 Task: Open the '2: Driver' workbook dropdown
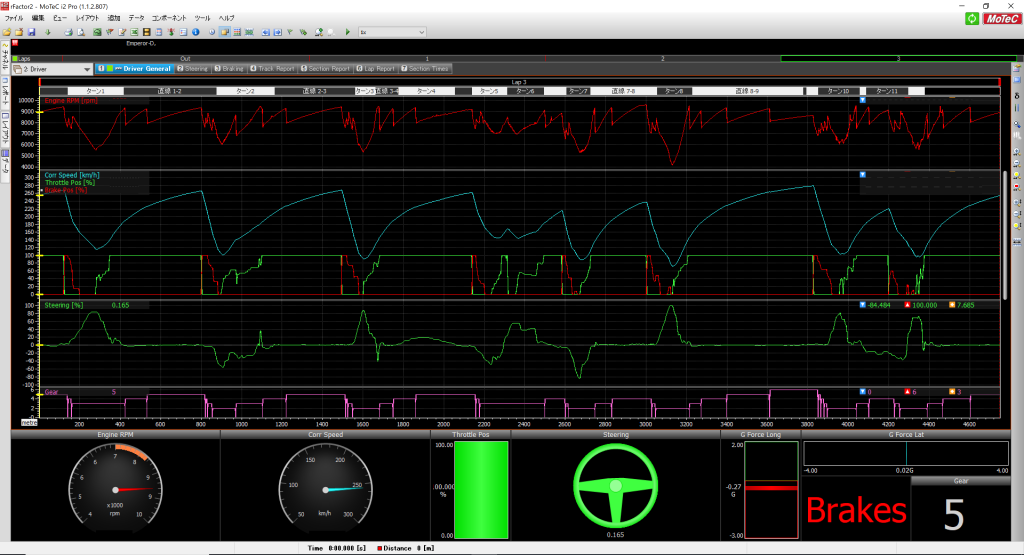click(87, 69)
